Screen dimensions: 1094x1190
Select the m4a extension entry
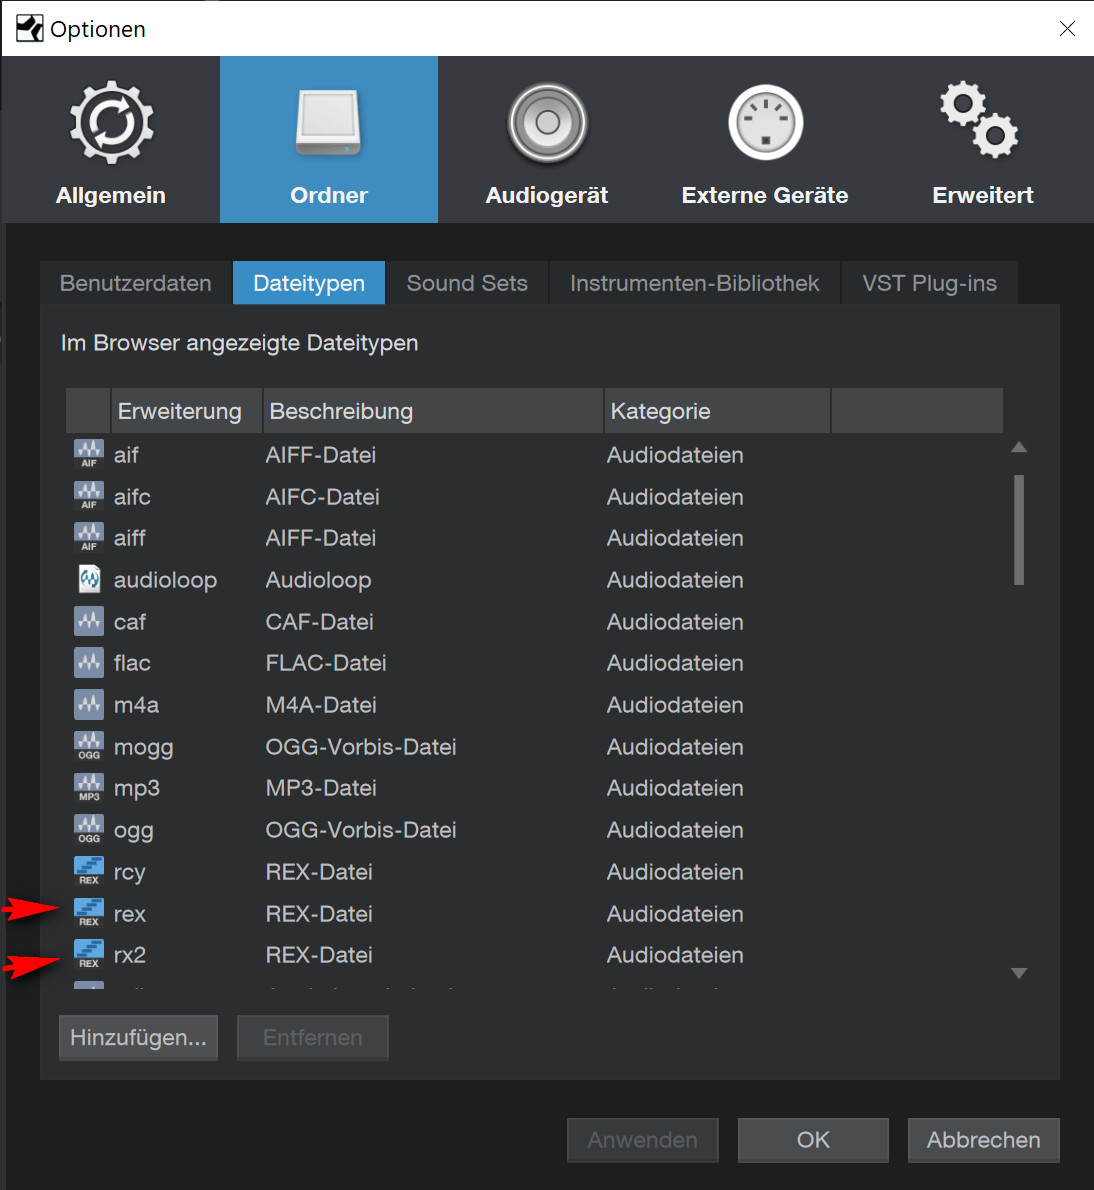click(x=136, y=705)
